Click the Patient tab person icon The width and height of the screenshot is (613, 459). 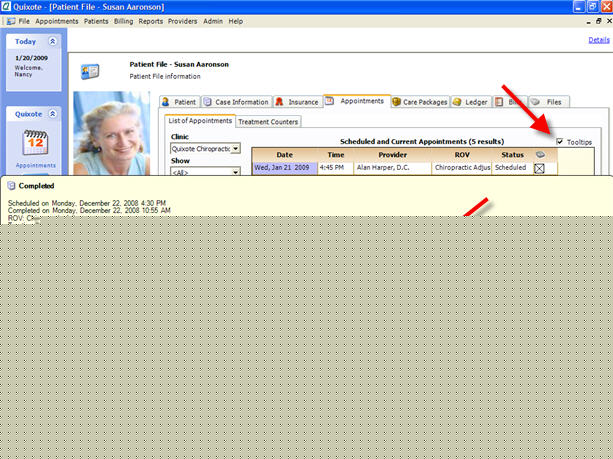[166, 102]
